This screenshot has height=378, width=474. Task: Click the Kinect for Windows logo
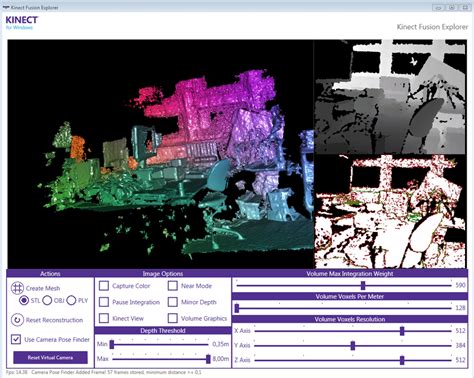[x=22, y=23]
